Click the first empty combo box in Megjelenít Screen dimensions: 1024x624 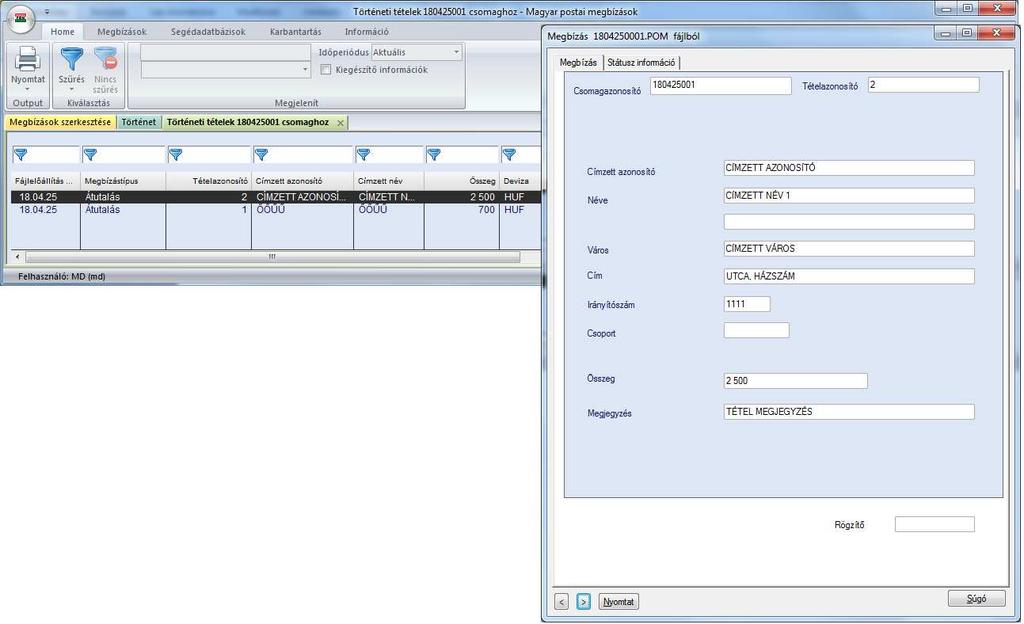click(225, 52)
